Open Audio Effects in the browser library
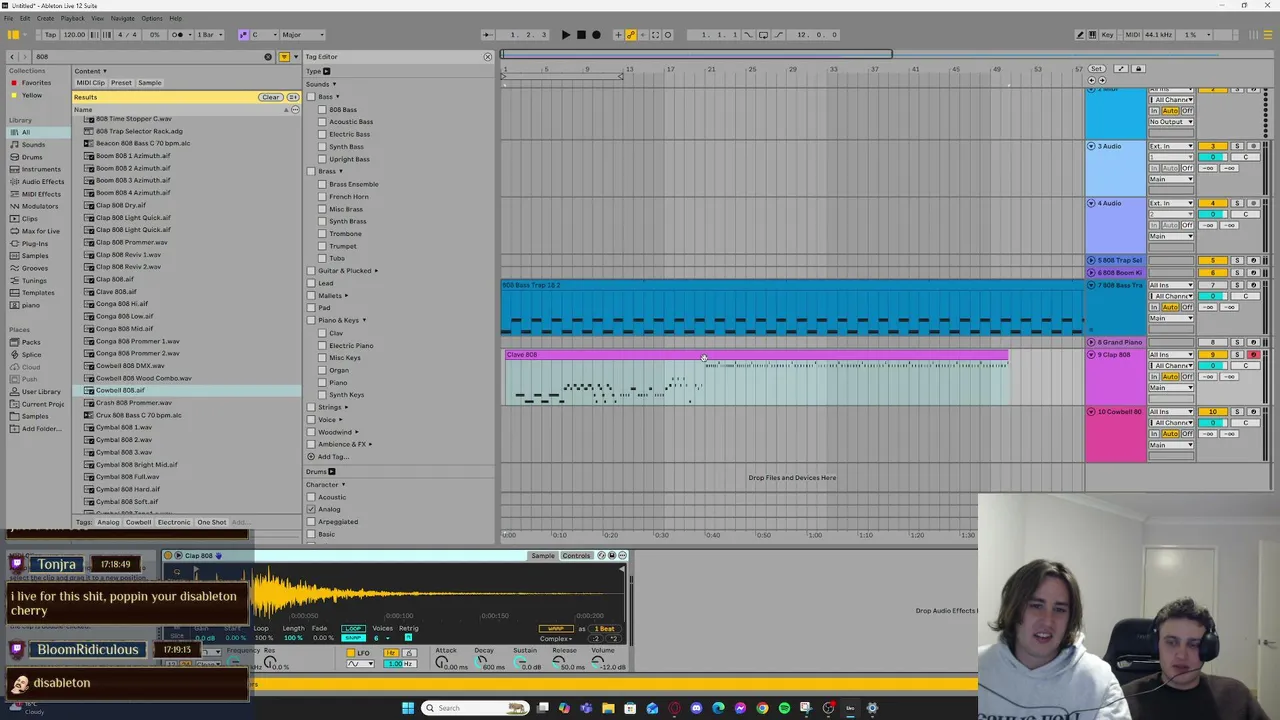Screen dimensions: 1280x720 (x=43, y=182)
